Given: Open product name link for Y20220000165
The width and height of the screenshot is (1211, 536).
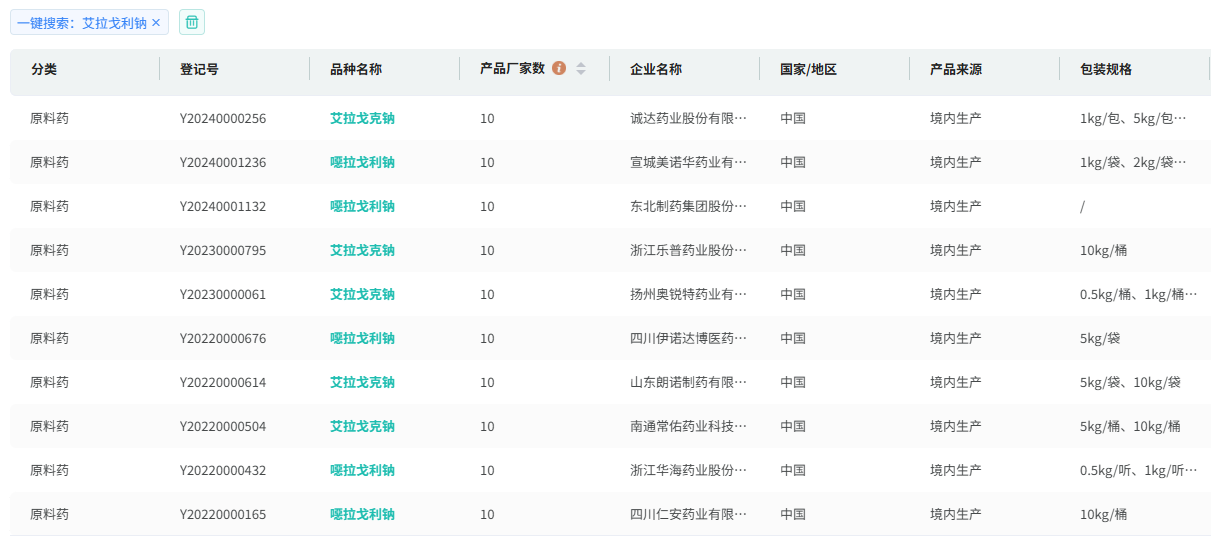Looking at the screenshot, I should click(362, 514).
